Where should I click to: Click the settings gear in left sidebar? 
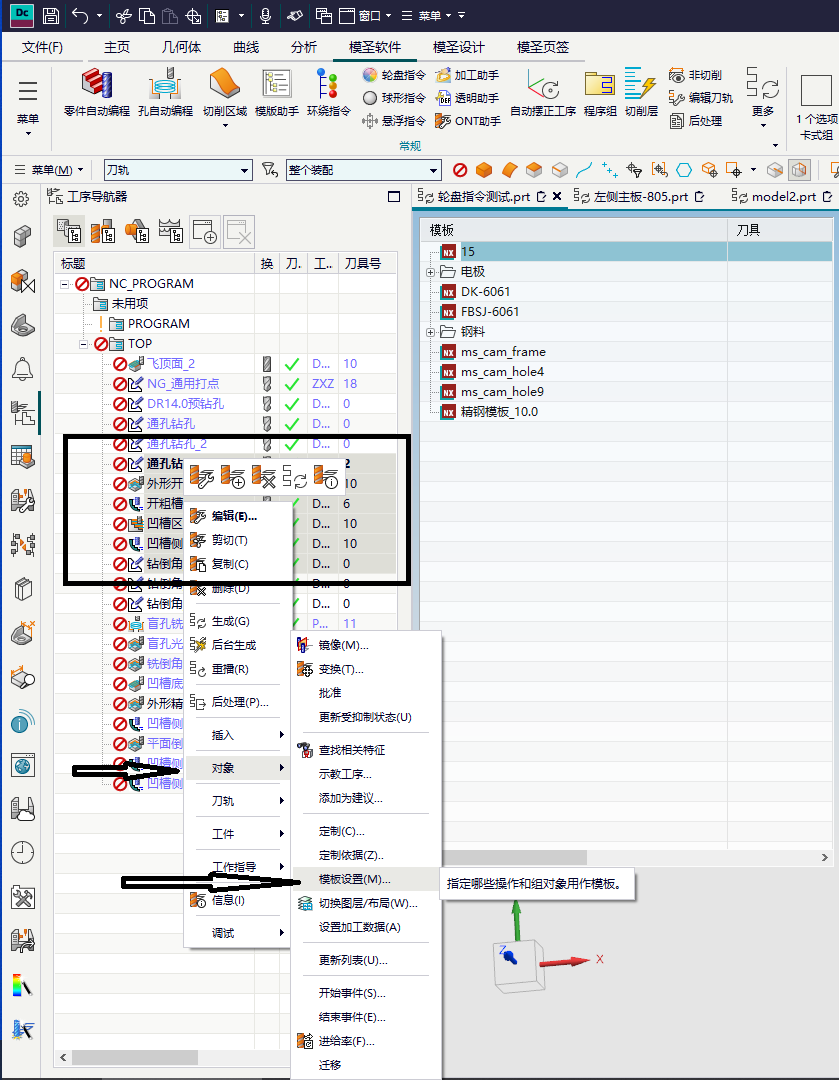(x=21, y=199)
